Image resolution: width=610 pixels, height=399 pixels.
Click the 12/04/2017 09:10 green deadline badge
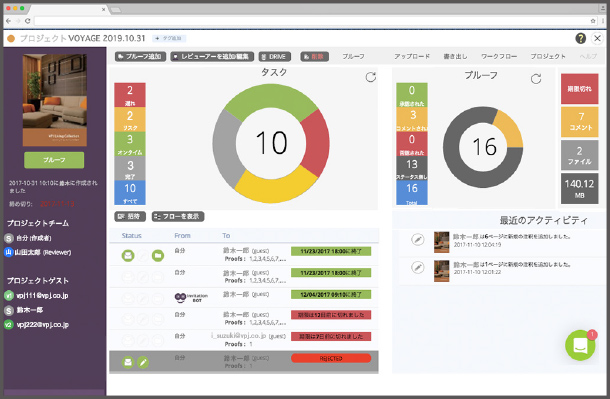pyautogui.click(x=331, y=294)
